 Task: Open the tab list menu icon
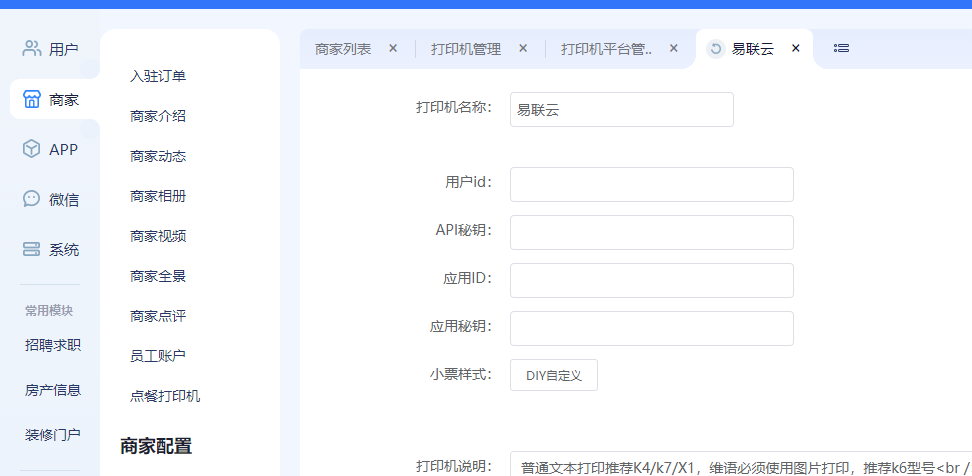(x=841, y=48)
